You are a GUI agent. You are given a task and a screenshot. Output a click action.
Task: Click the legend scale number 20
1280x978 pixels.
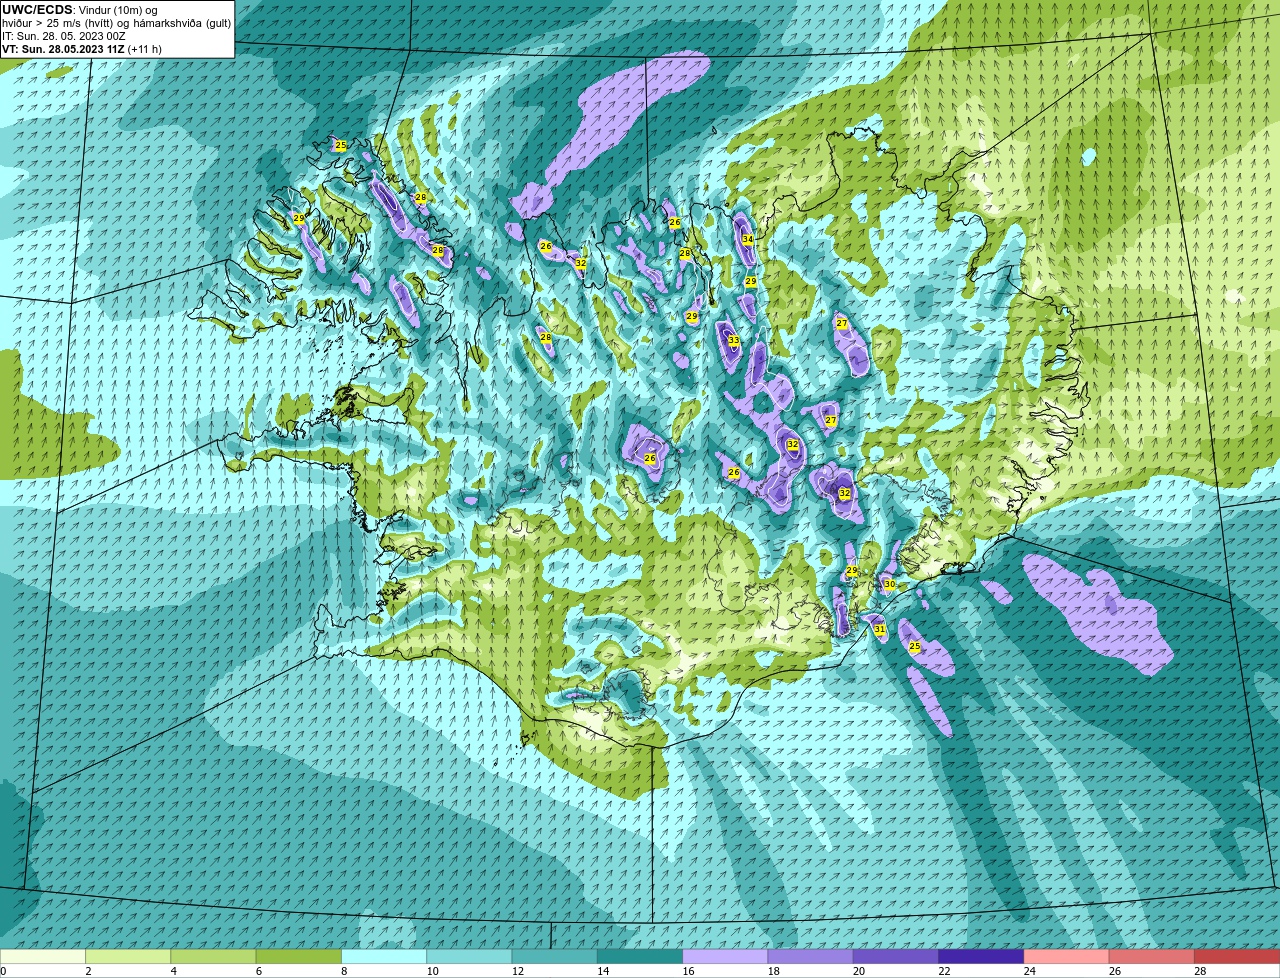pyautogui.click(x=859, y=971)
